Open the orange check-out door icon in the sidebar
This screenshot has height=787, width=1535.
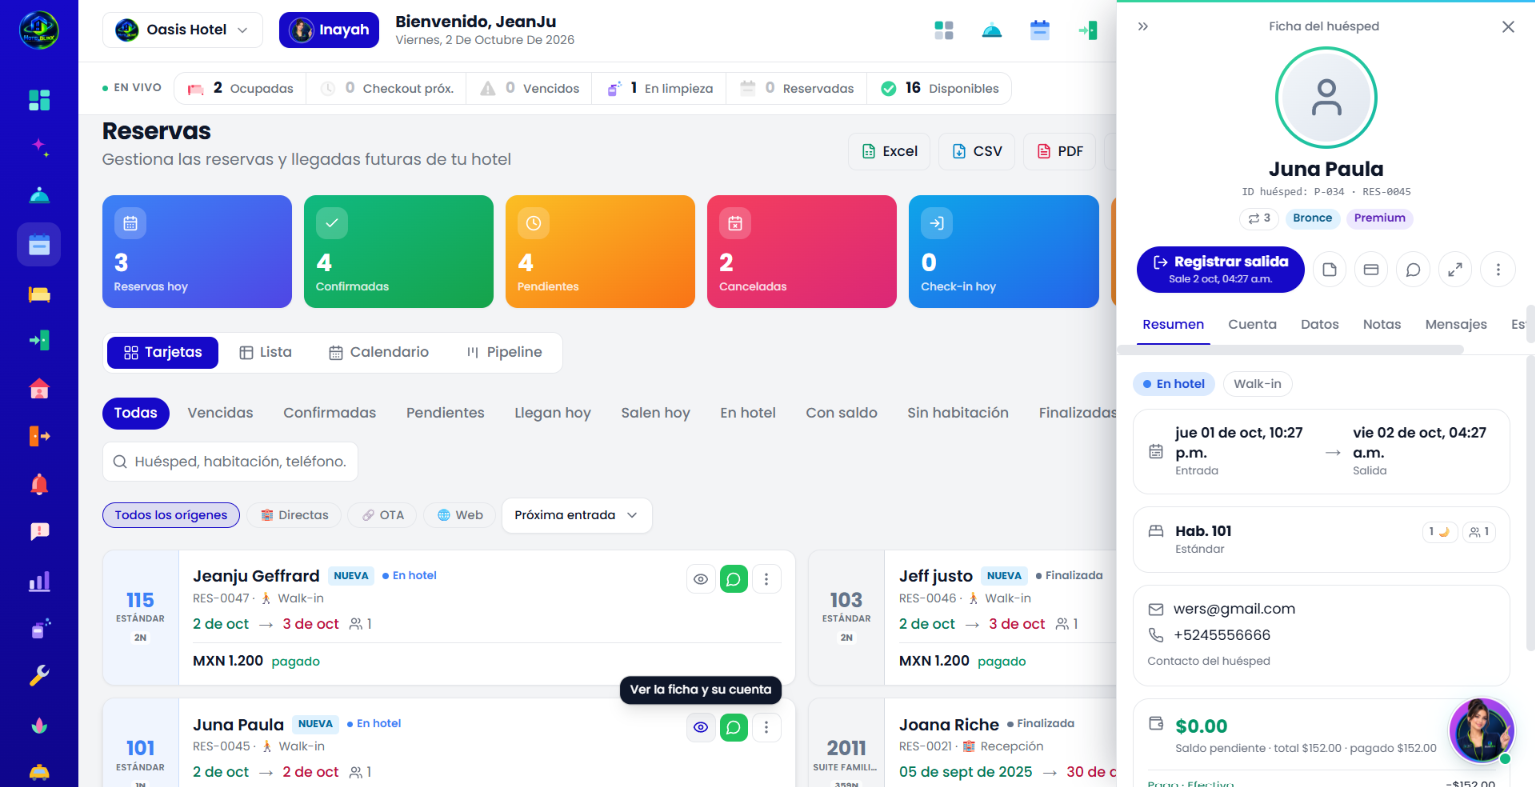pos(39,436)
